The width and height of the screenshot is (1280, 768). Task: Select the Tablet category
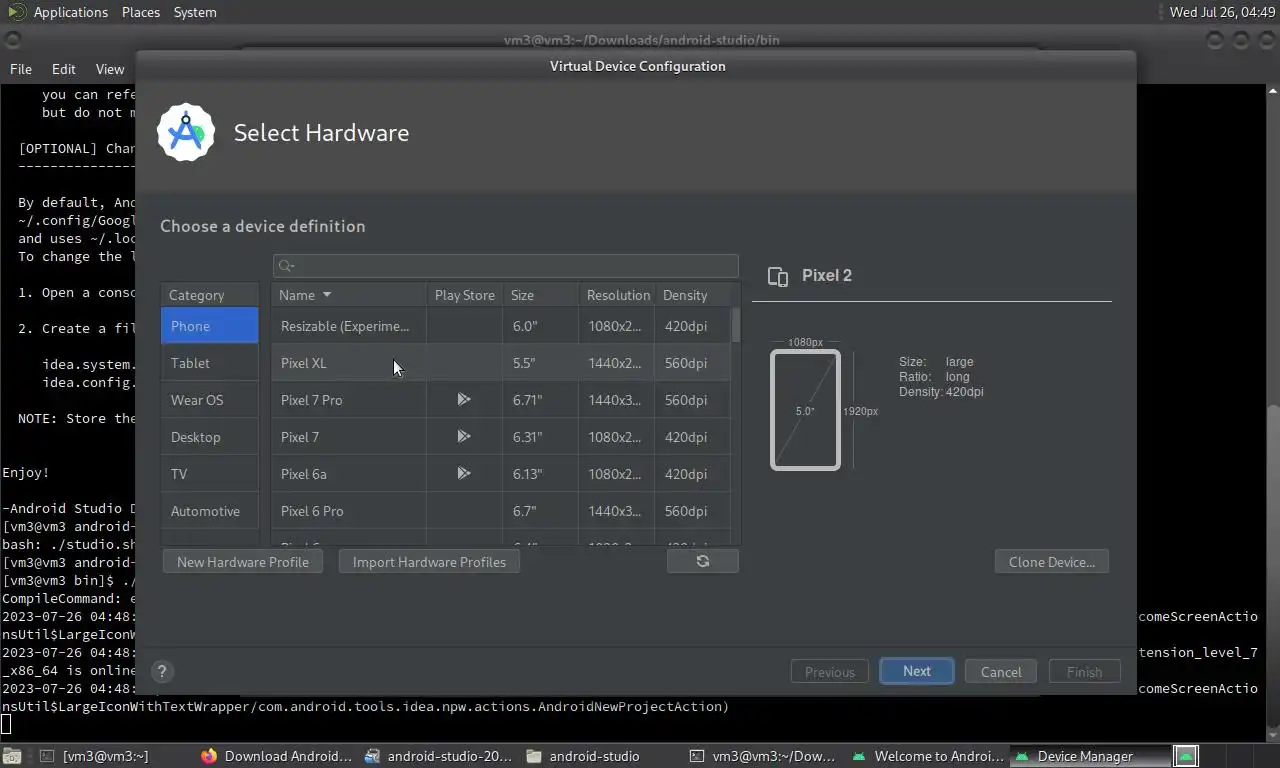point(210,363)
